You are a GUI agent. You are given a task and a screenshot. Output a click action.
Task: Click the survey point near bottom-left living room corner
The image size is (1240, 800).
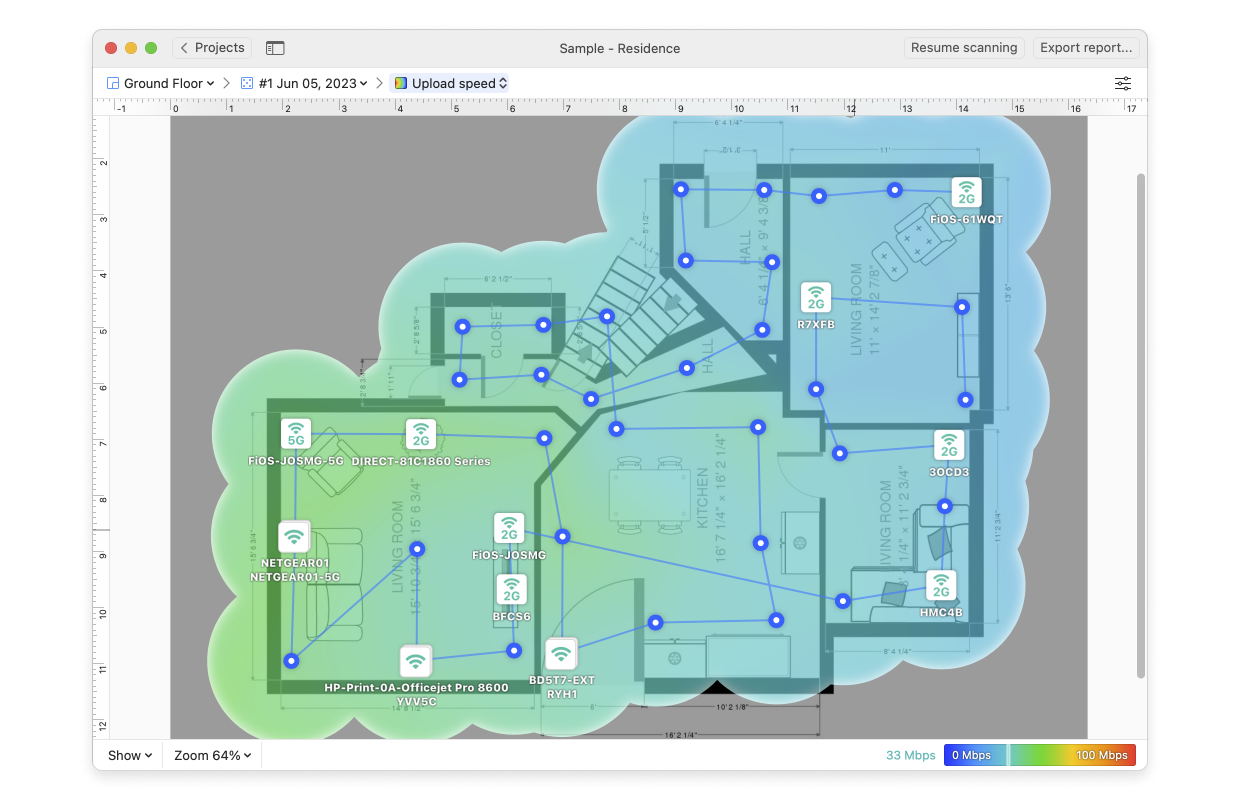(x=291, y=661)
